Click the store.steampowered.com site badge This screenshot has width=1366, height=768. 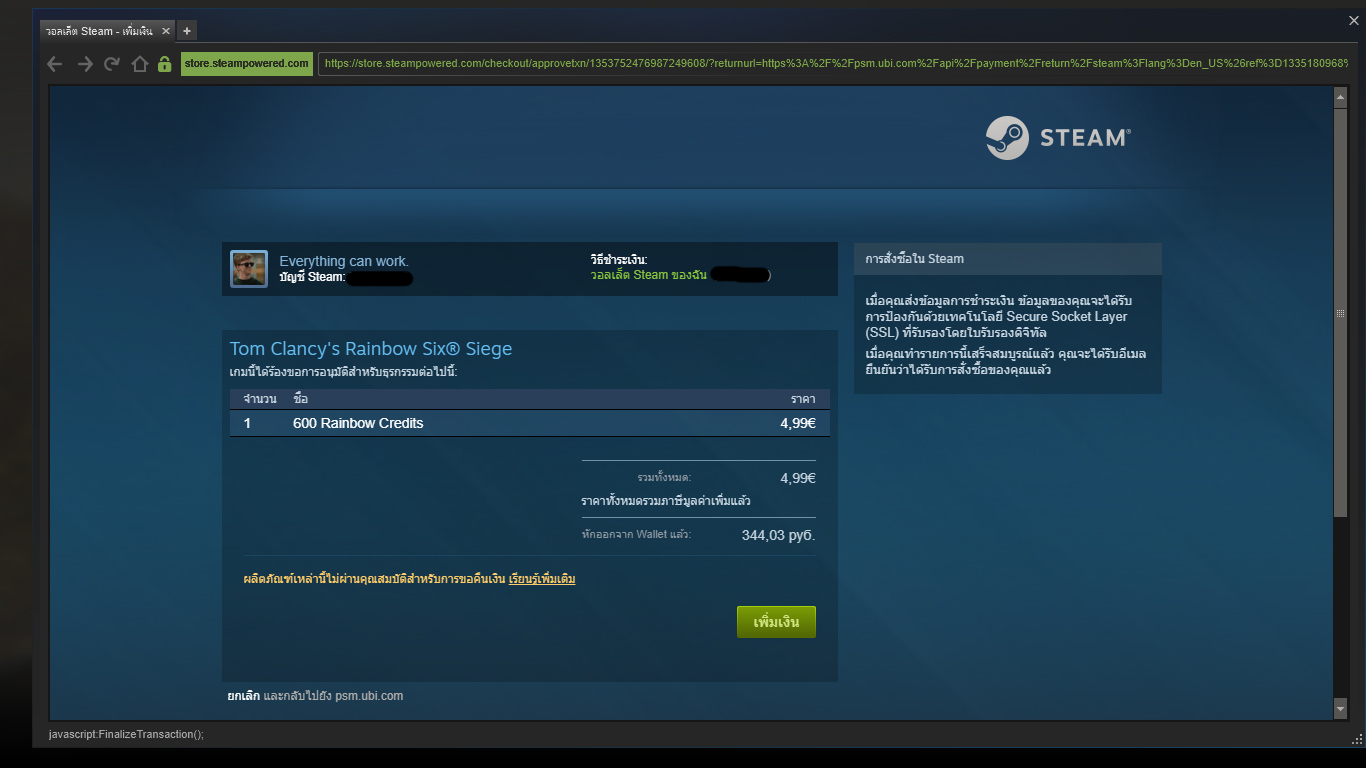click(247, 64)
